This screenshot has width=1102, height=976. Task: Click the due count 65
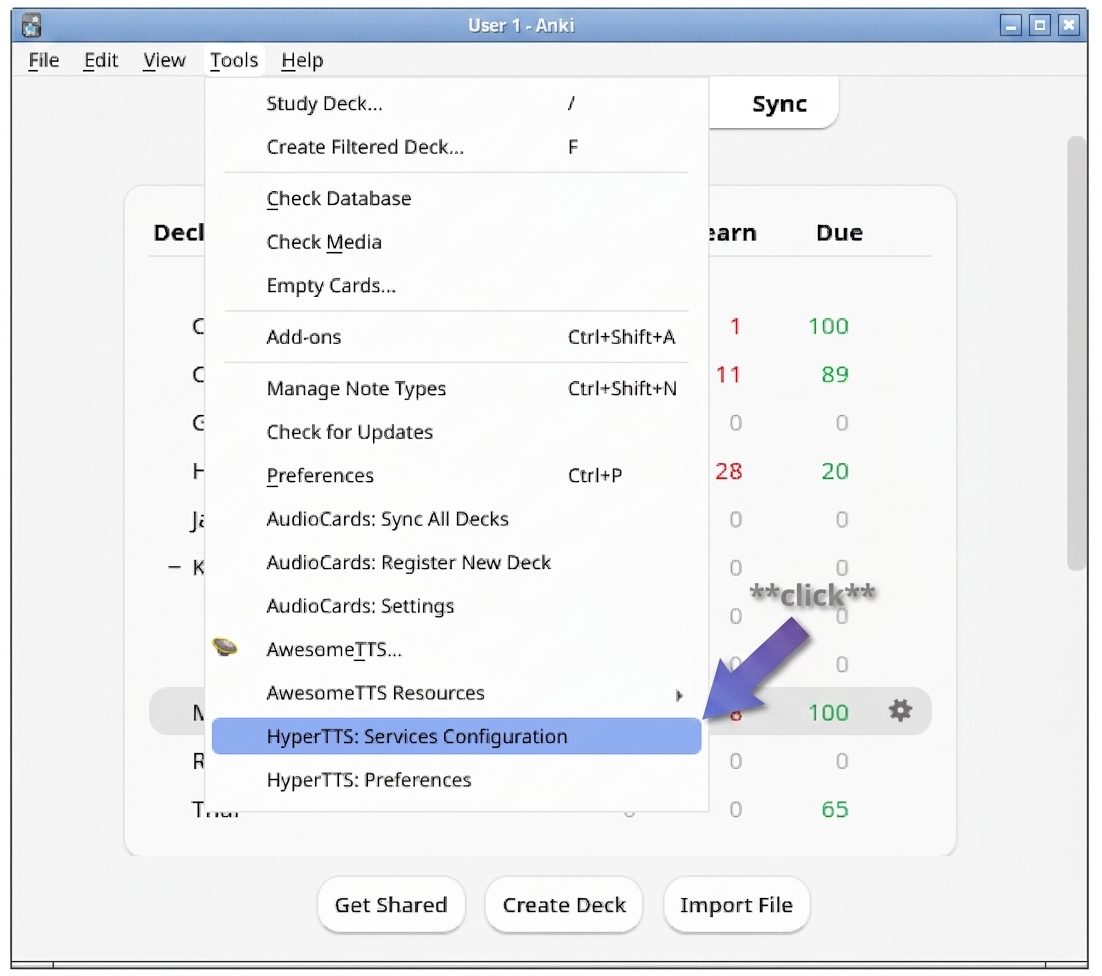835,809
